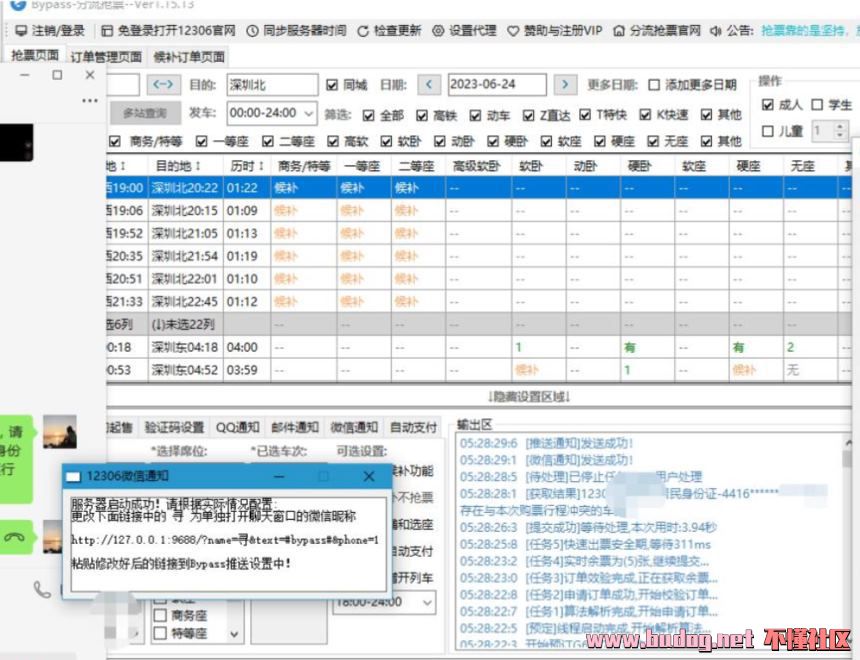Viewport: 860px width, 660px height.
Task: Open the 验证码设置 tab
Action: [174, 427]
